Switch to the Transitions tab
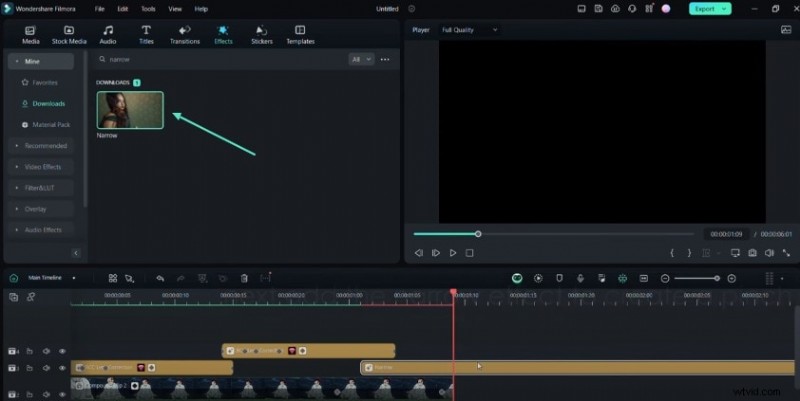800x401 pixels. pyautogui.click(x=185, y=35)
